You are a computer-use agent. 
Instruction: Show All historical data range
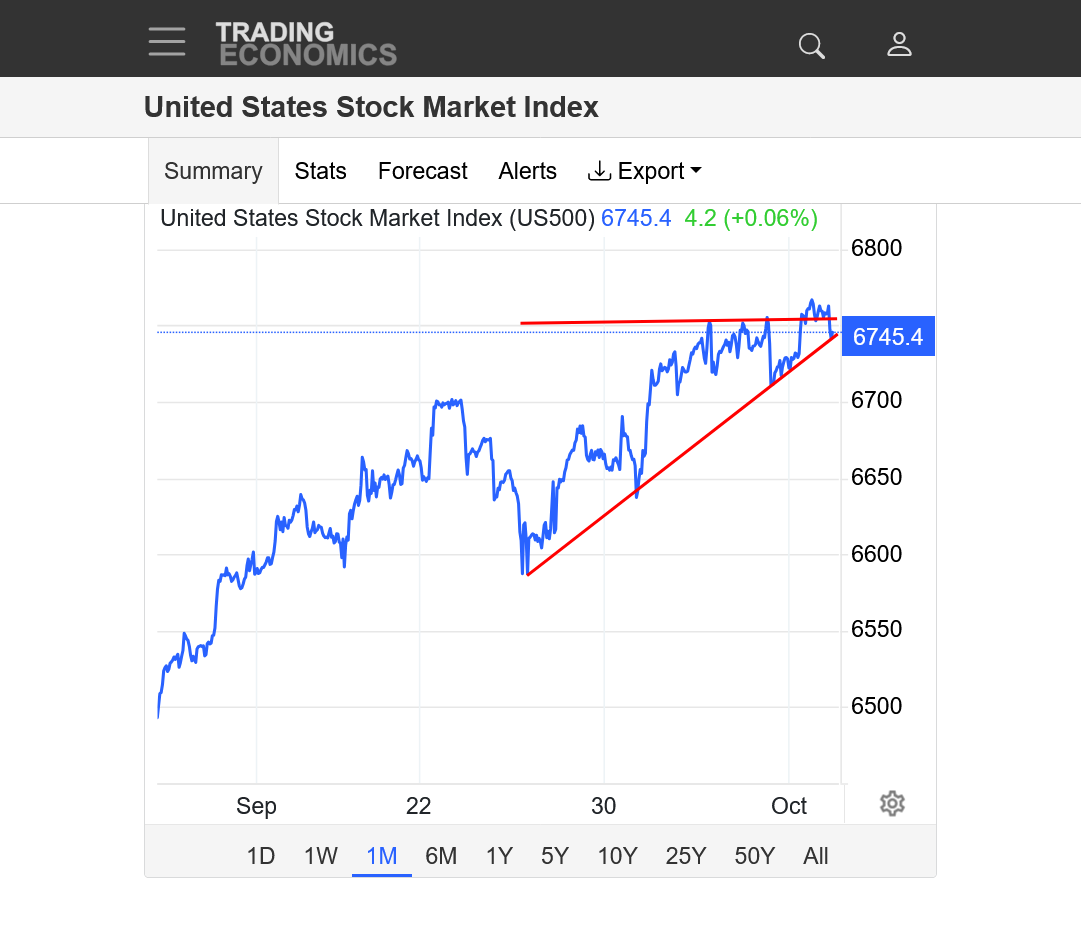(x=816, y=856)
